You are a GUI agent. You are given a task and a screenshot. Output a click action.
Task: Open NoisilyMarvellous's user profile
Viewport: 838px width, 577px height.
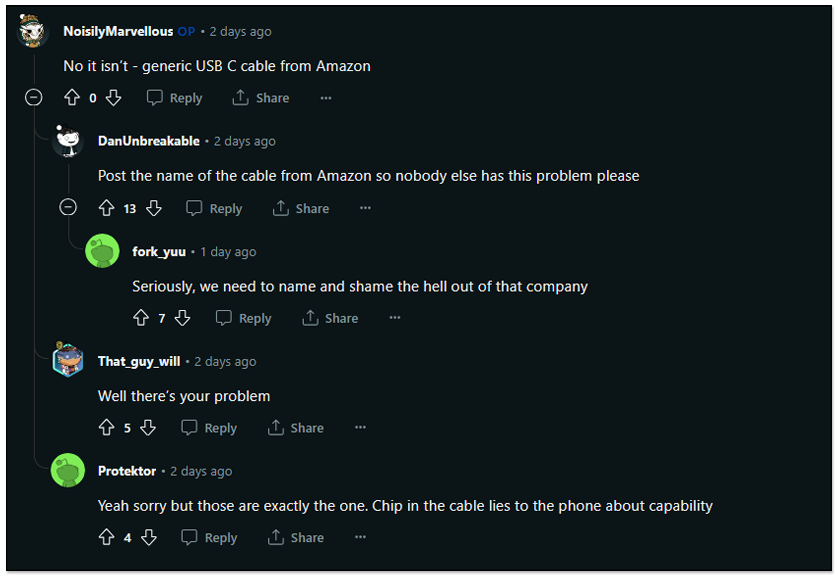118,32
